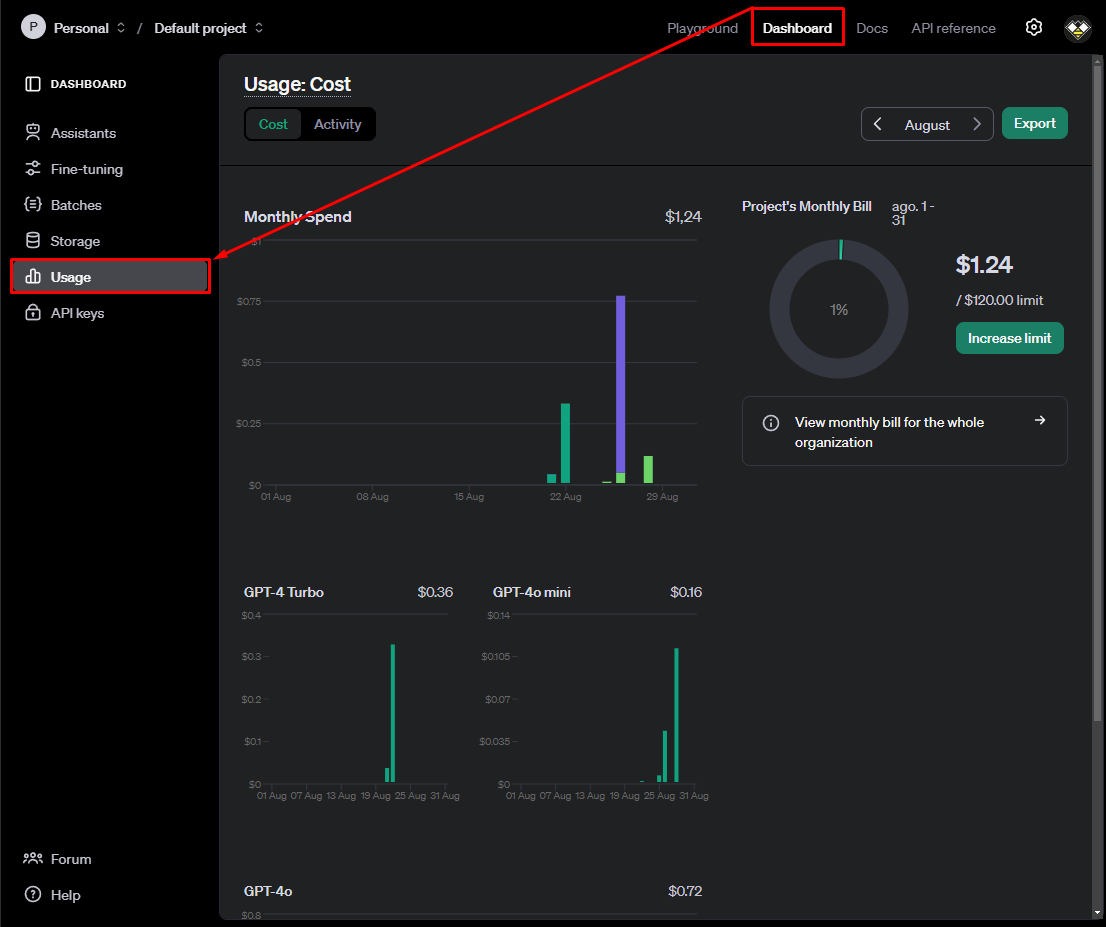Open the Assistants sidebar item
Image resolution: width=1106 pixels, height=927 pixels.
point(110,133)
